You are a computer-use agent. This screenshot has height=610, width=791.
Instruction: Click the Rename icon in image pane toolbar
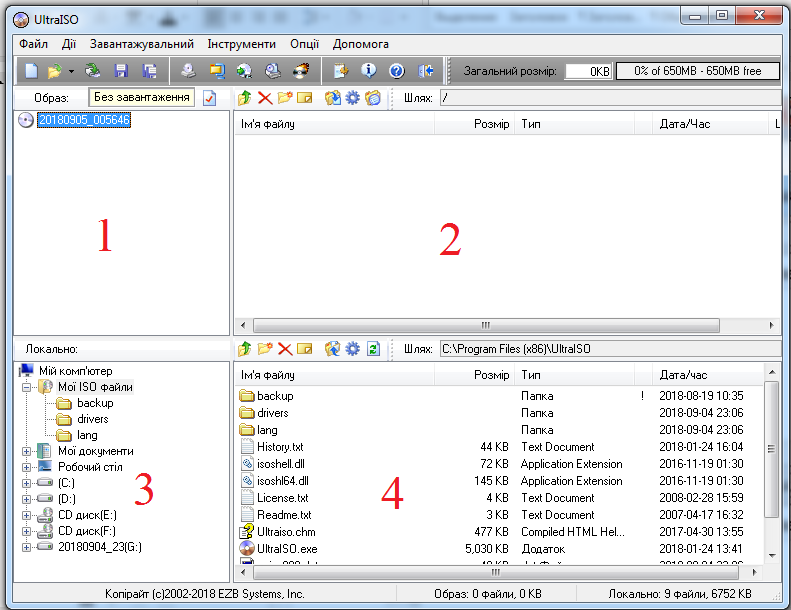[x=305, y=97]
